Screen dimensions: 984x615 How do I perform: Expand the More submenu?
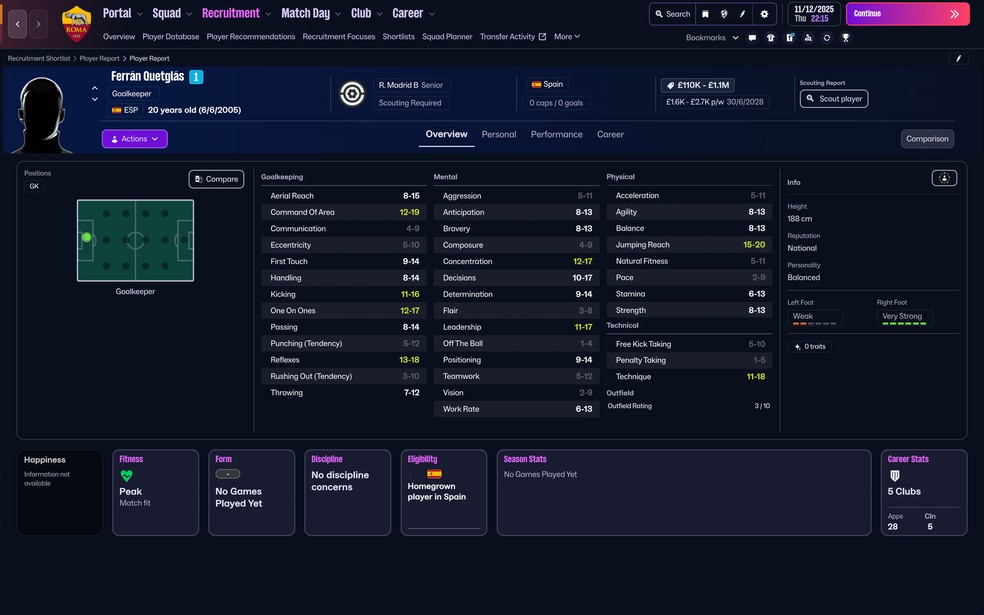tap(566, 37)
